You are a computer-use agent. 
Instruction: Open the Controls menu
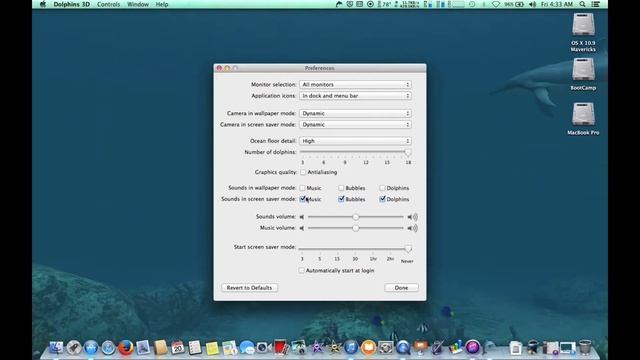[109, 4]
